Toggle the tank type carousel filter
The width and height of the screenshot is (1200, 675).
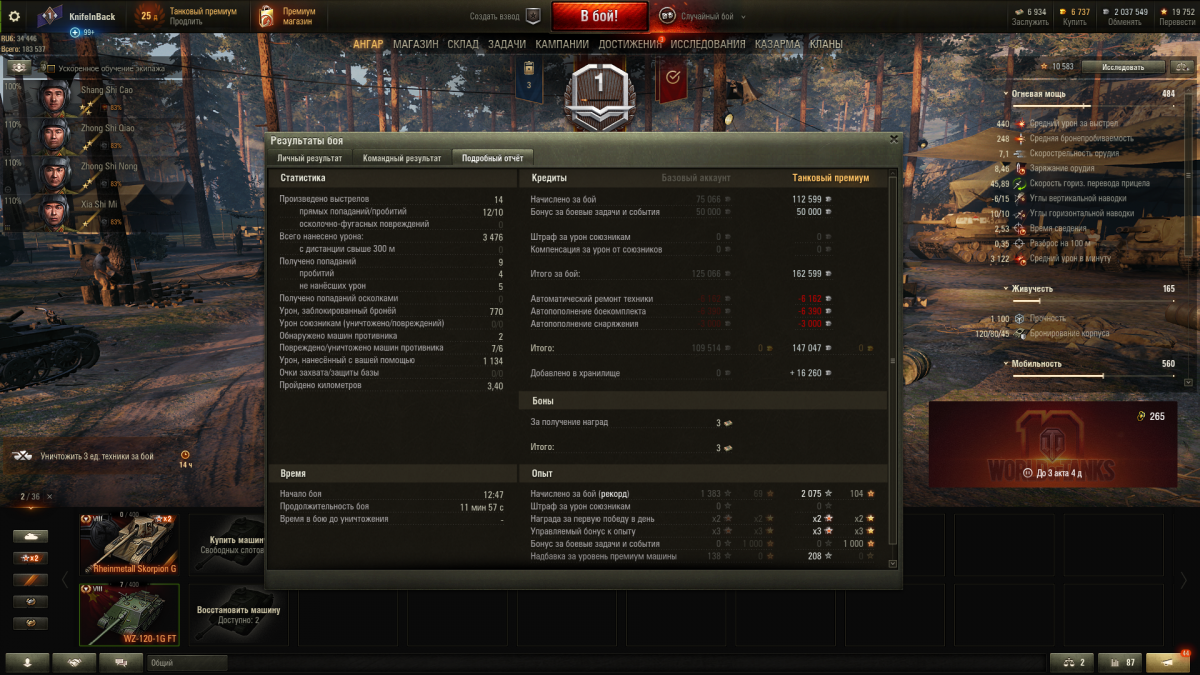pyautogui.click(x=29, y=537)
